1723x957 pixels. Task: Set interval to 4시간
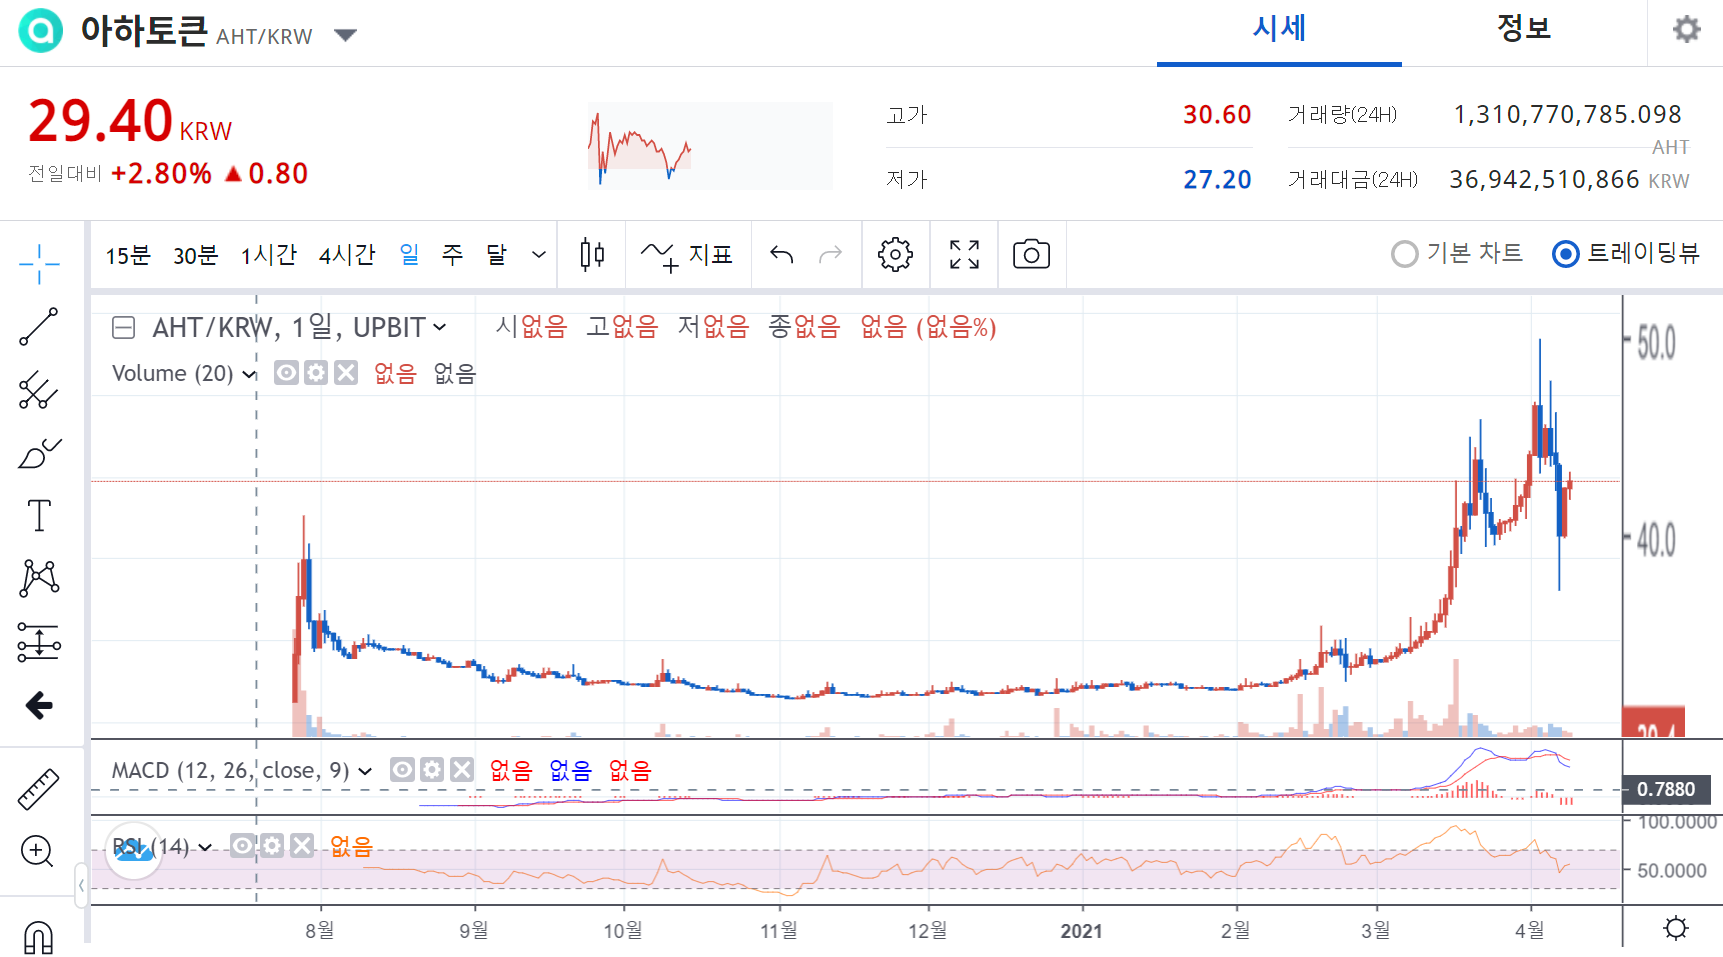coord(346,255)
